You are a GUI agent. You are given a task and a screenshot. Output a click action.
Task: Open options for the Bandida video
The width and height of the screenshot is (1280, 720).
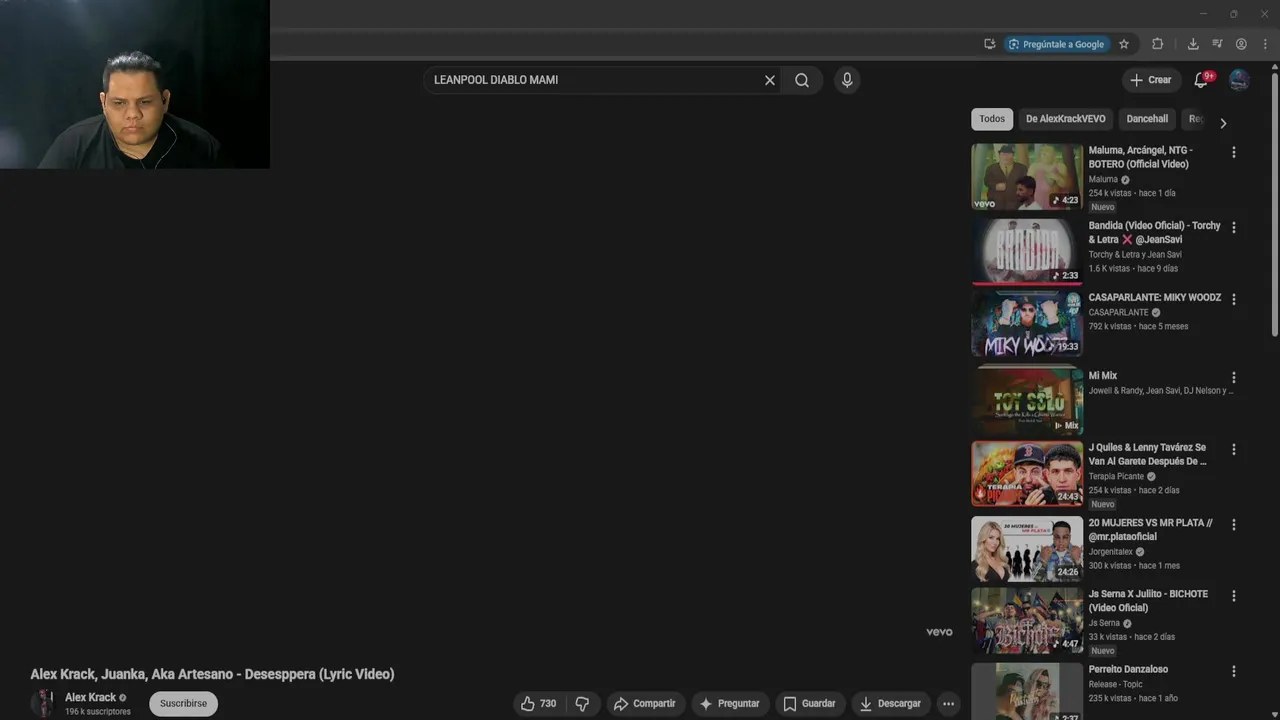(1233, 227)
